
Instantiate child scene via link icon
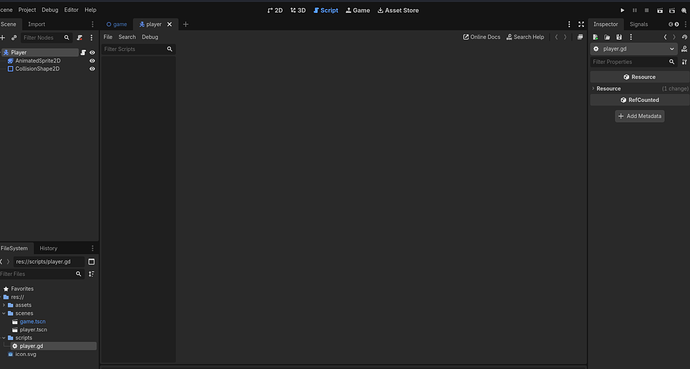click(x=14, y=38)
